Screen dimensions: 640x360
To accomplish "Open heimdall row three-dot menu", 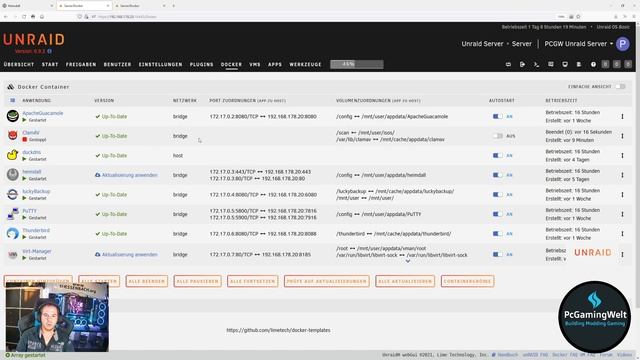I will (622, 175).
